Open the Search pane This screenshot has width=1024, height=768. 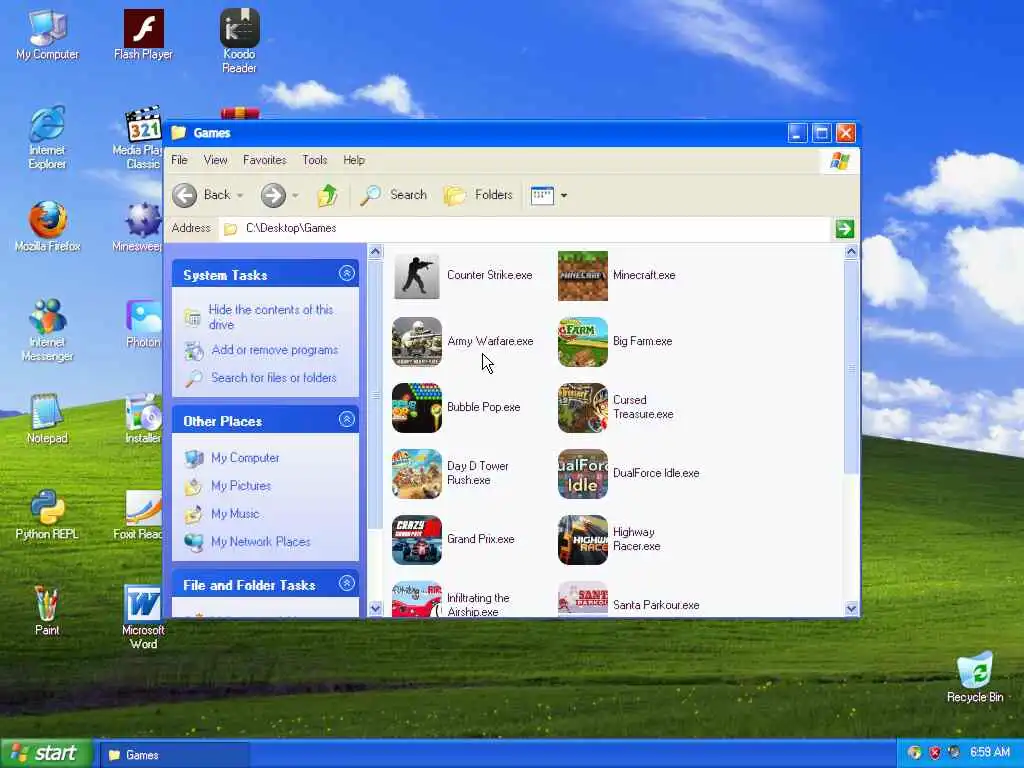[393, 195]
